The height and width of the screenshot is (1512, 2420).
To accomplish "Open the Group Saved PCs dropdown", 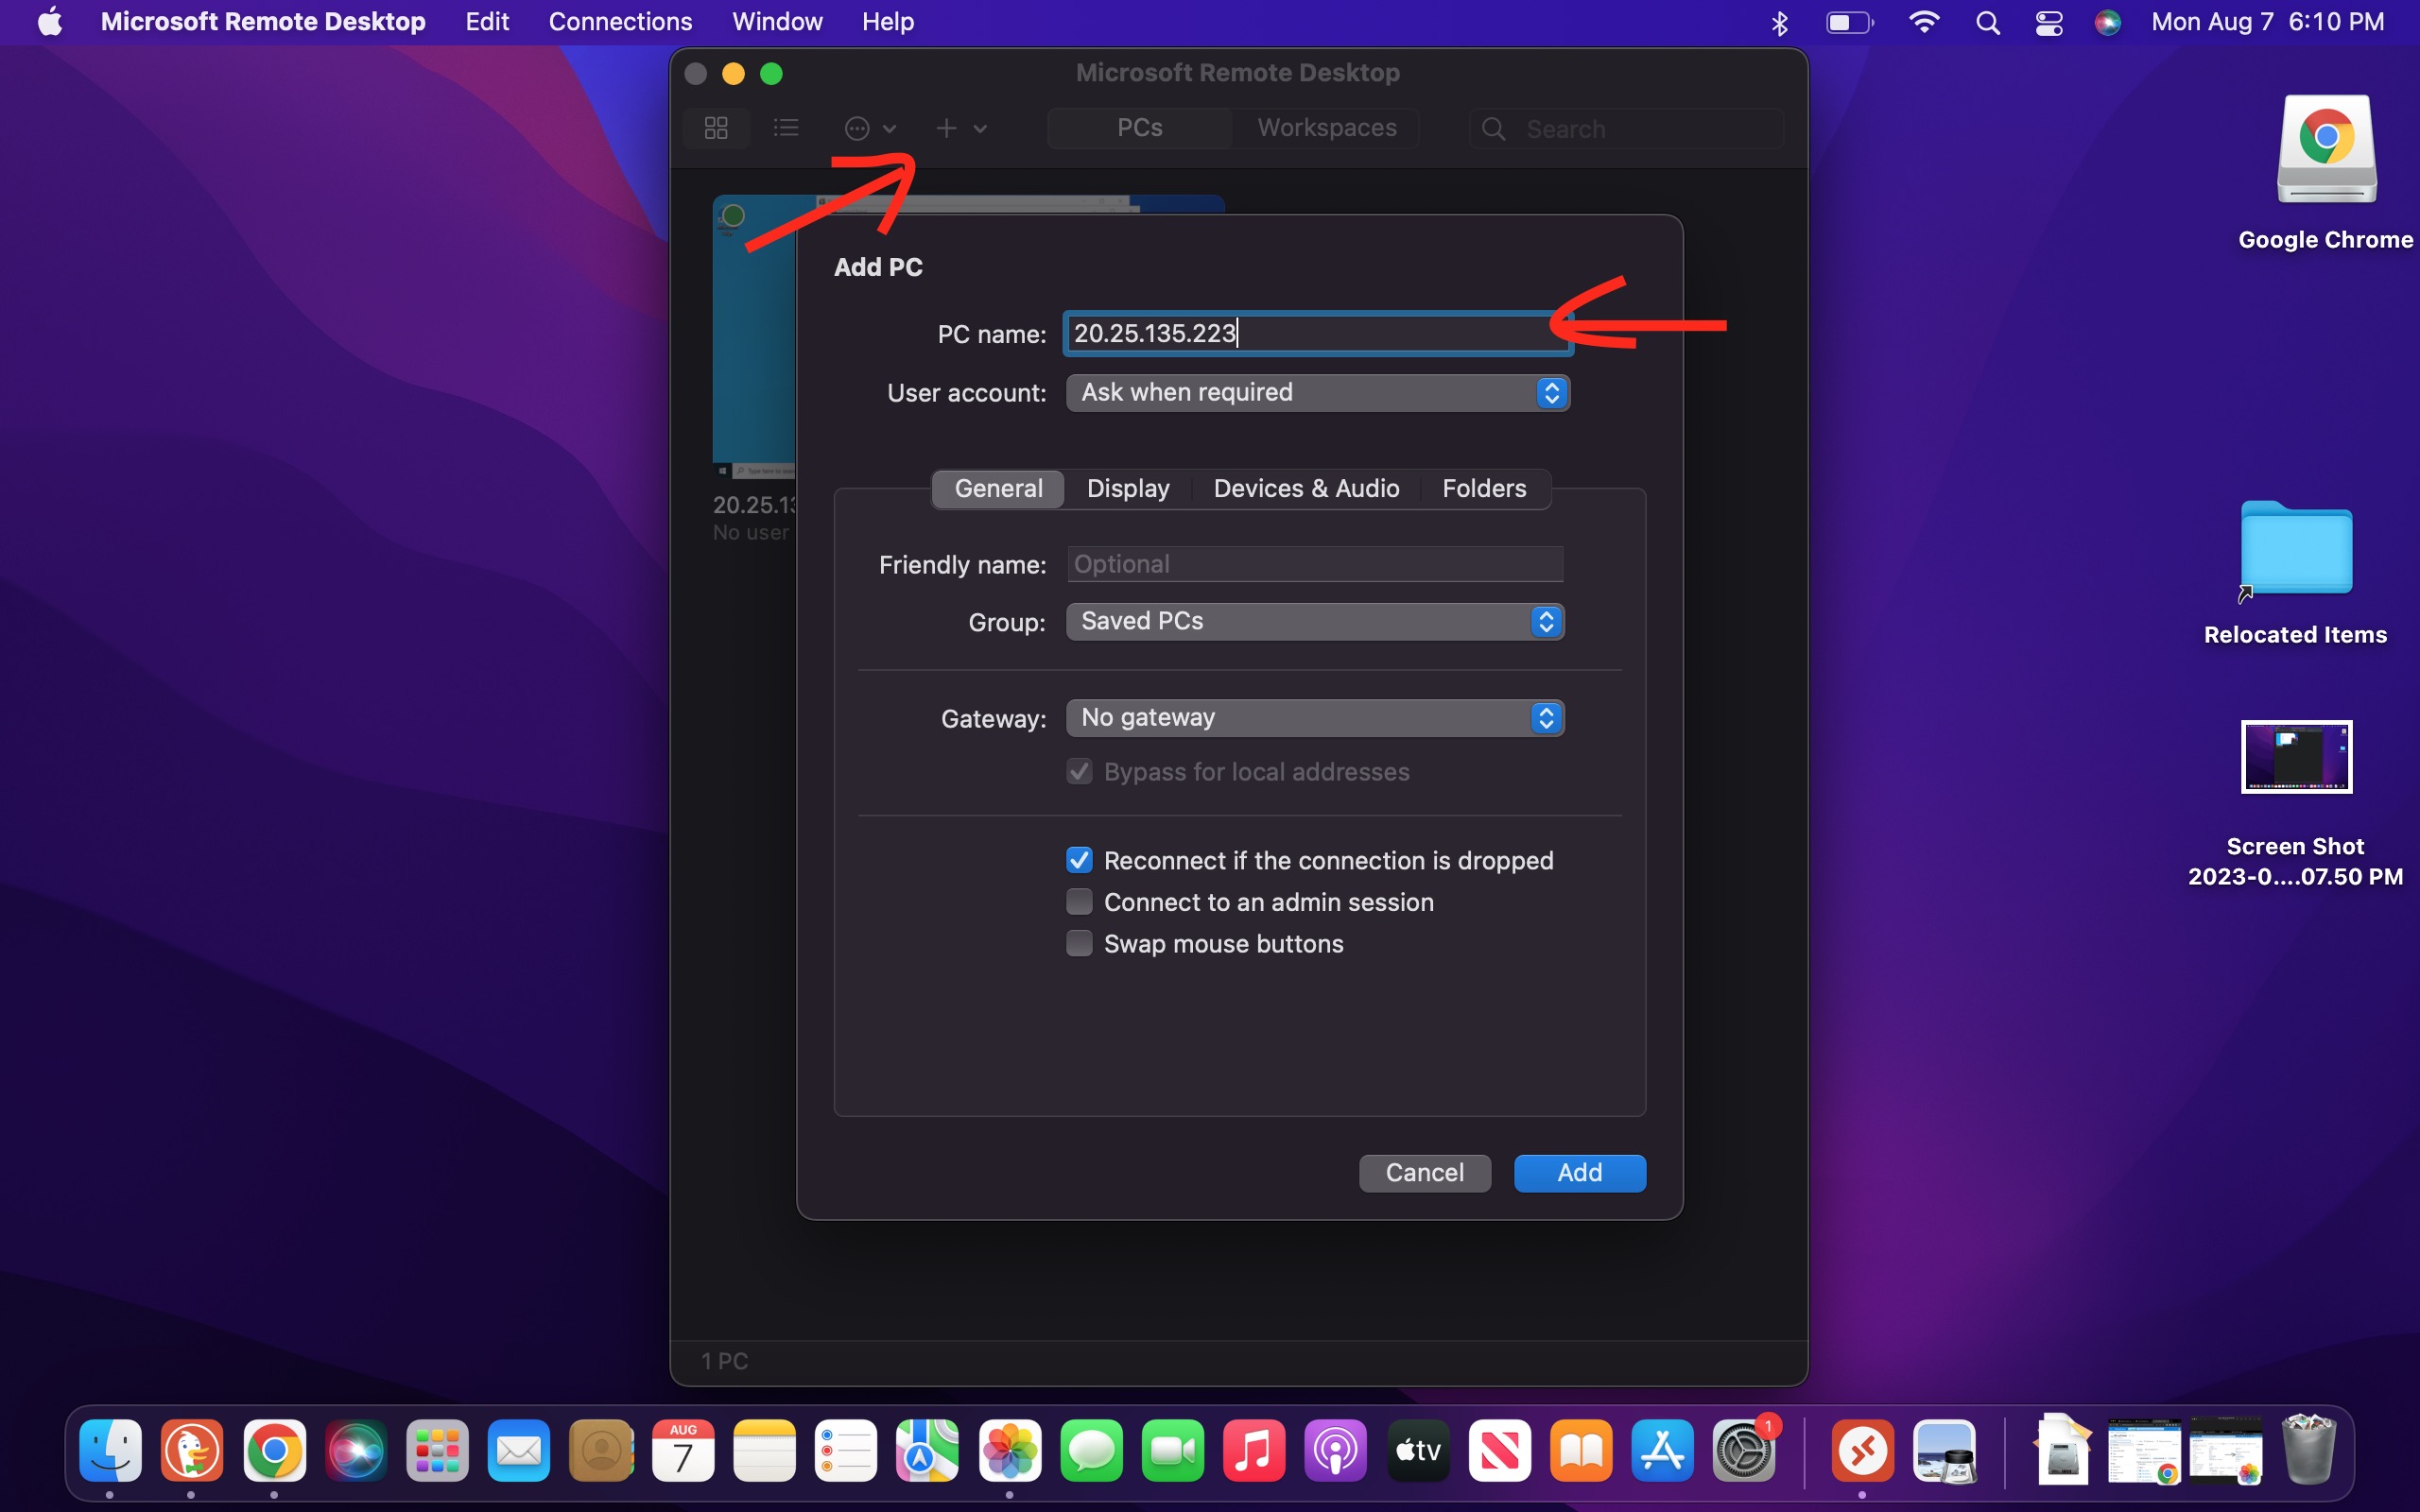I will pos(1315,621).
